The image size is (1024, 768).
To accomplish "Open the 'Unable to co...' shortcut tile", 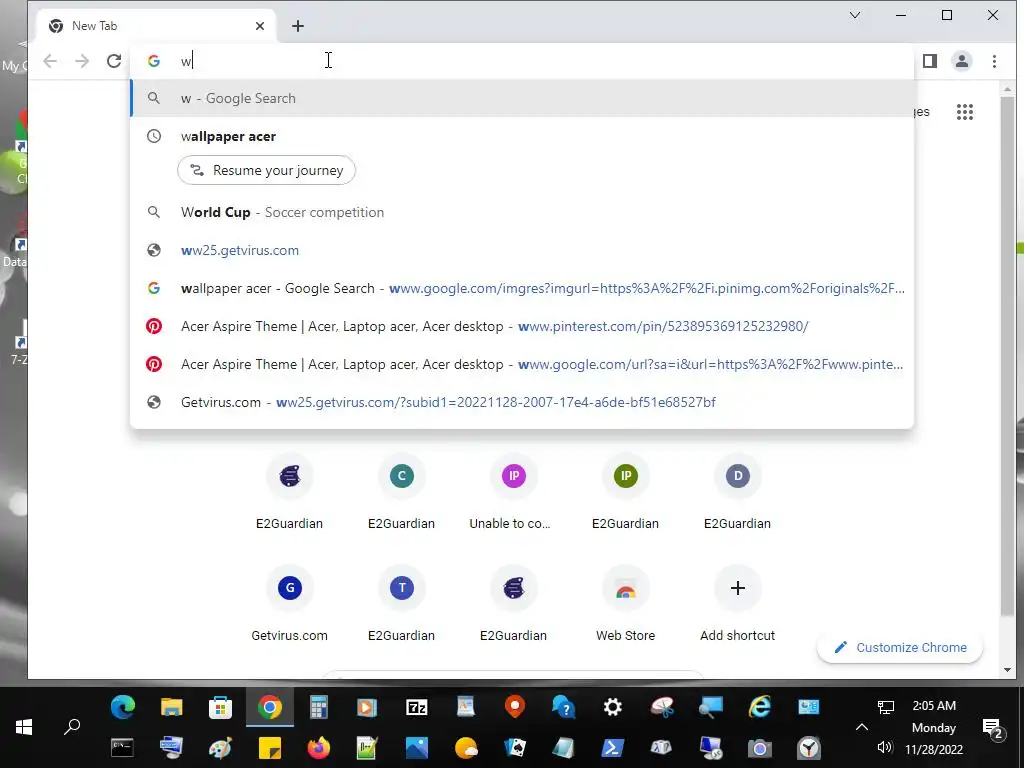I will coord(513,492).
